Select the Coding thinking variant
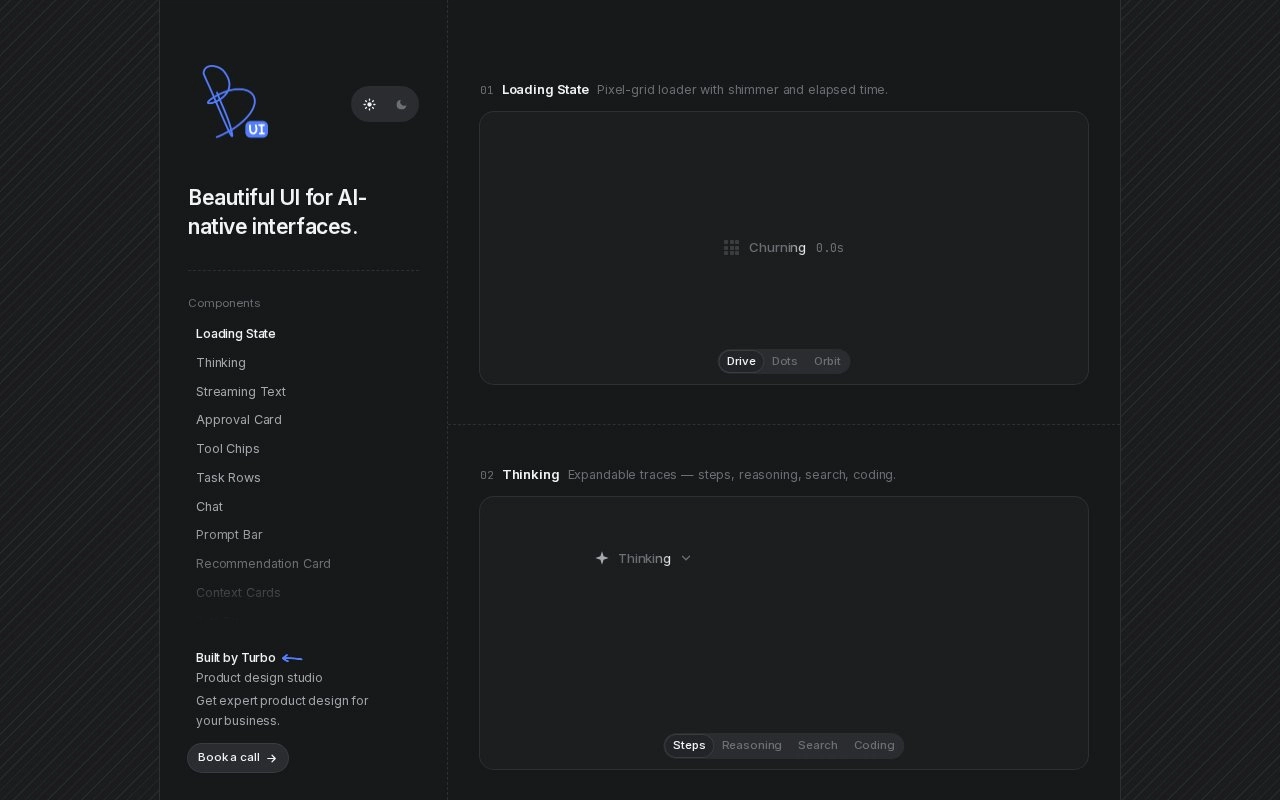1280x800 pixels. [x=874, y=746]
